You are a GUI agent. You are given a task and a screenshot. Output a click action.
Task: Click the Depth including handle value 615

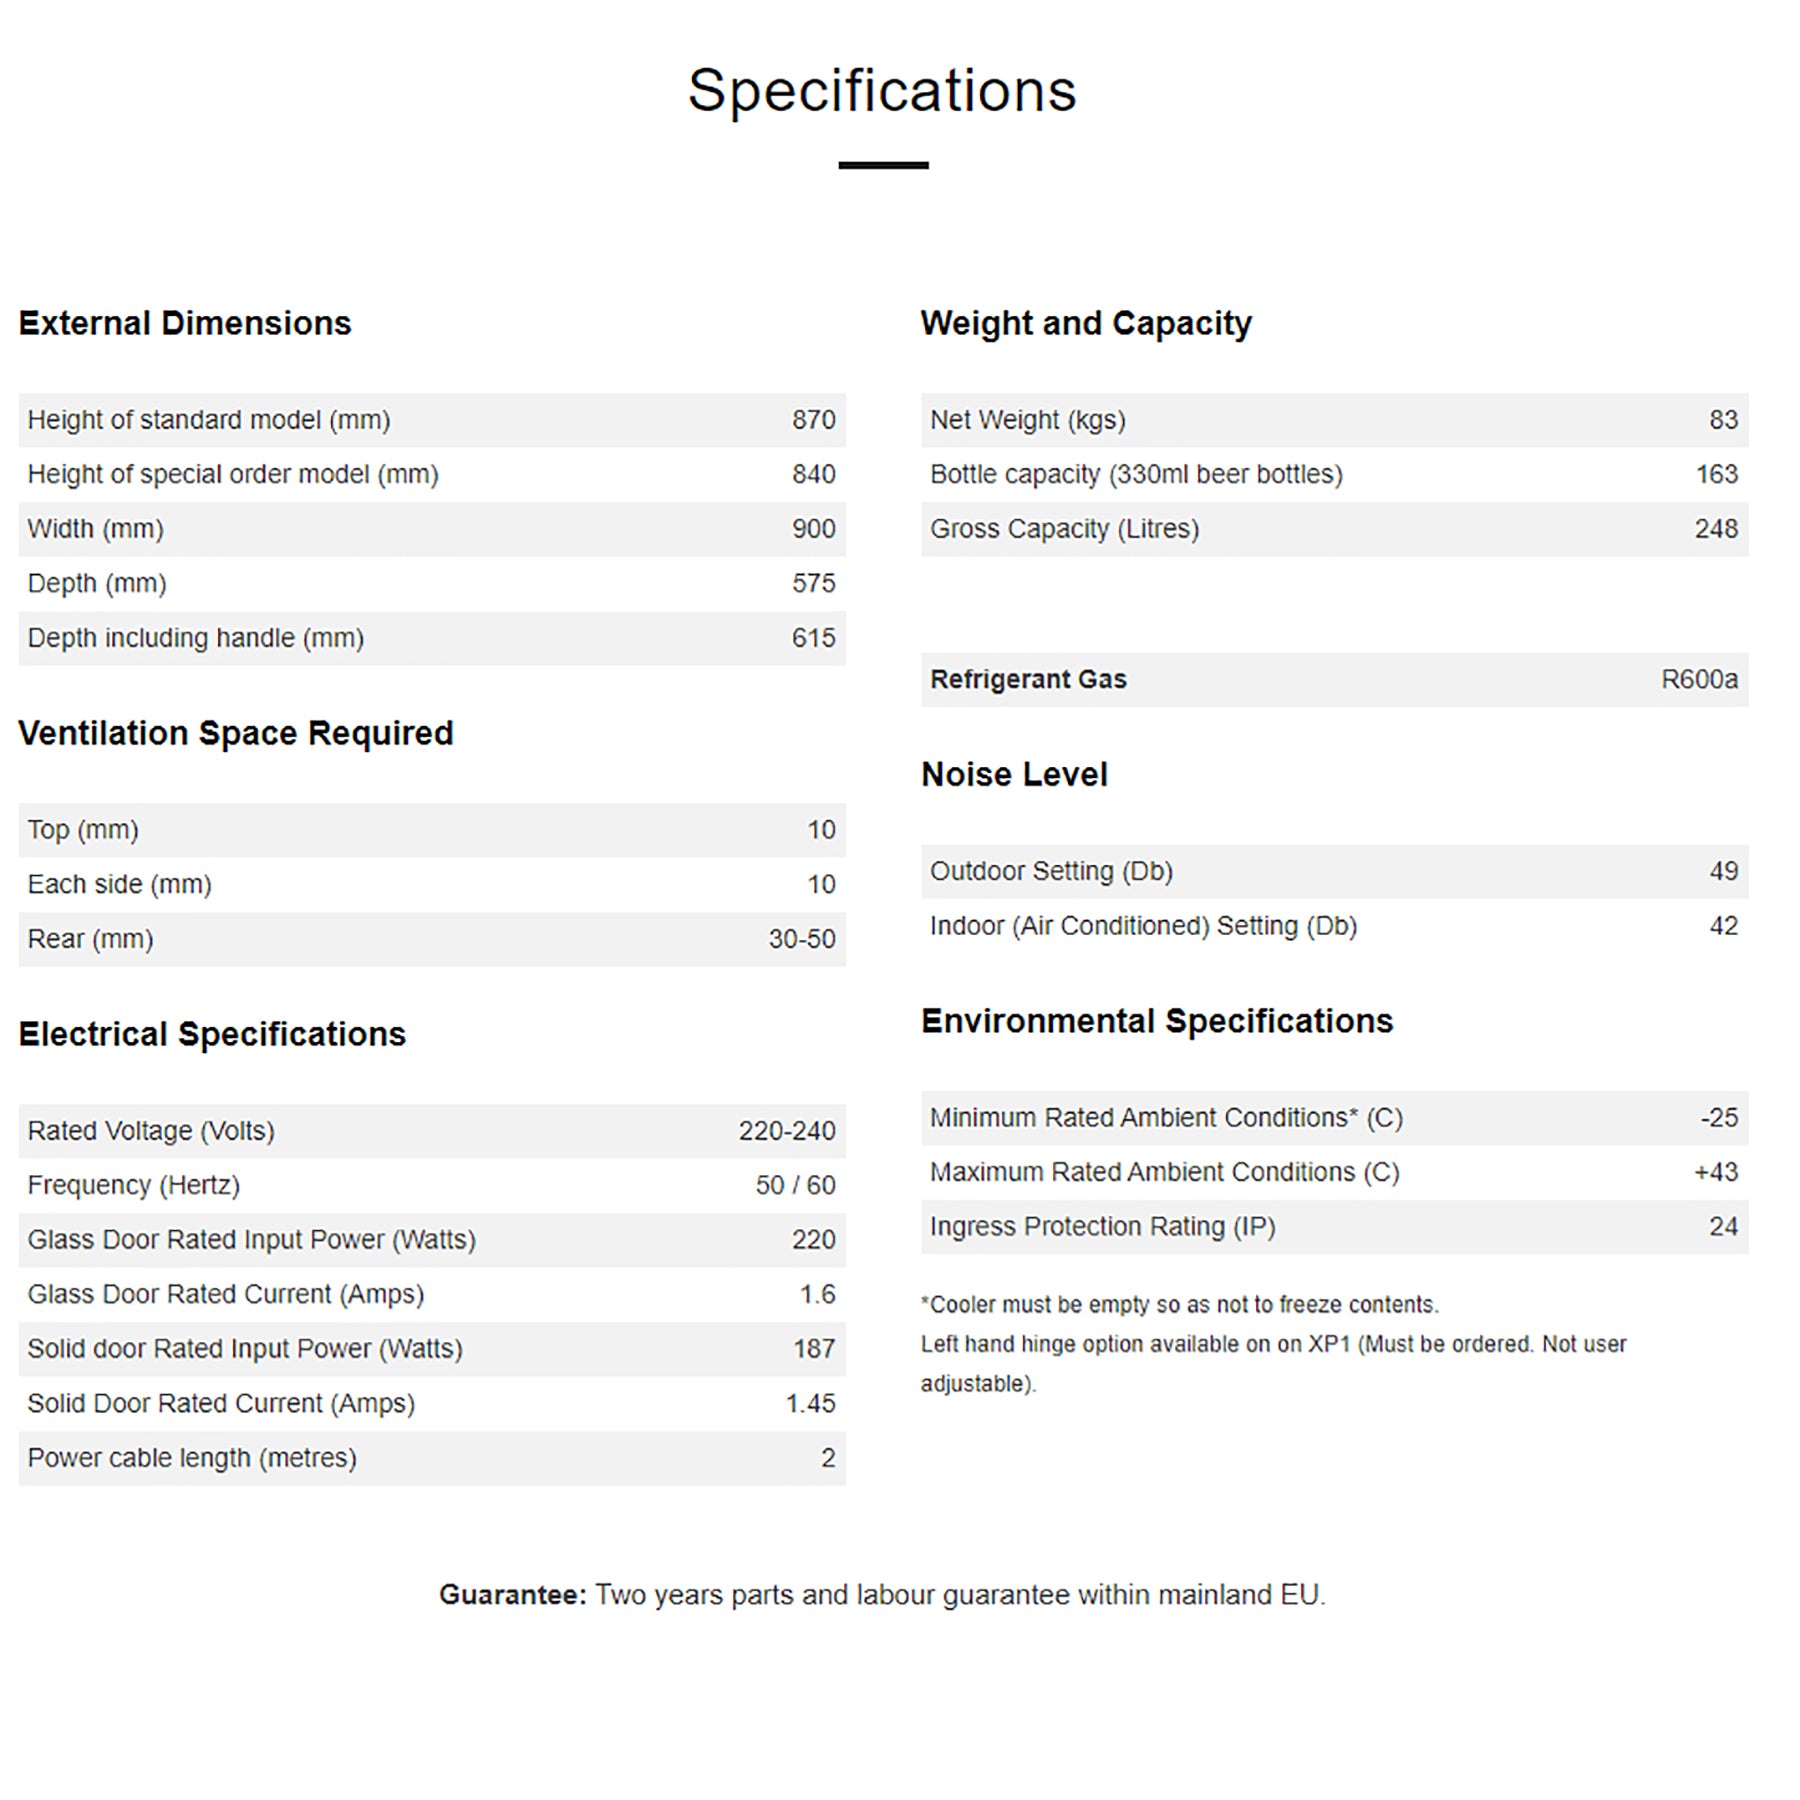813,638
